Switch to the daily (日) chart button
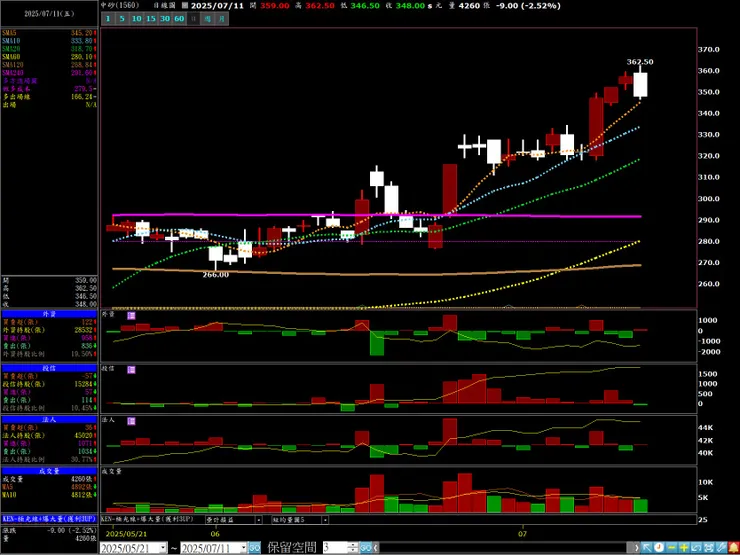740x555 pixels. [x=193, y=18]
